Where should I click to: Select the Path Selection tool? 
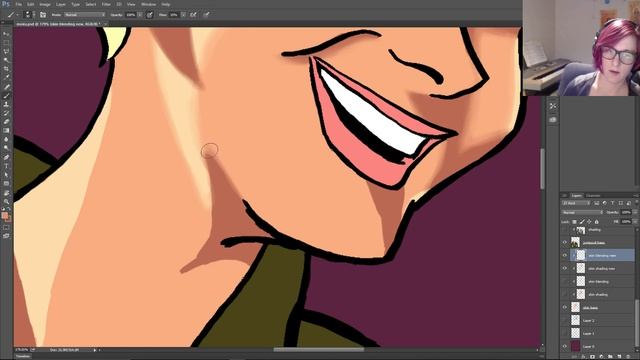point(6,175)
